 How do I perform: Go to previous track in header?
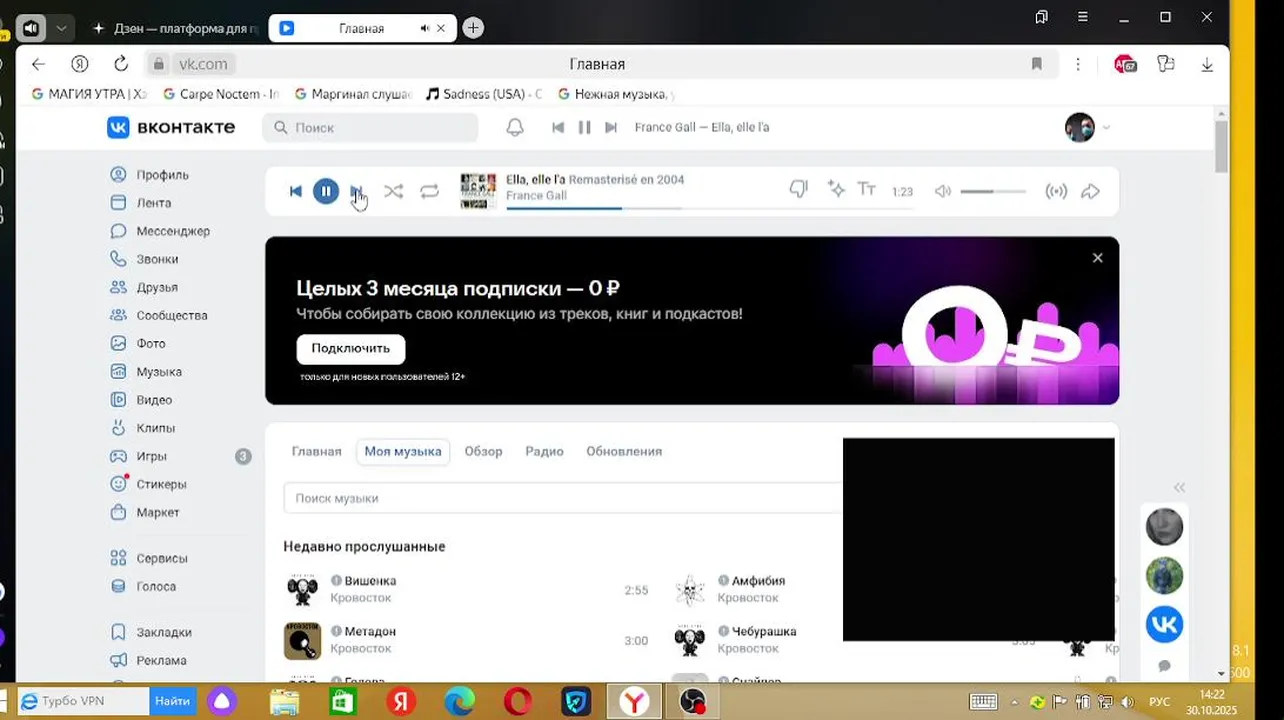coord(558,127)
